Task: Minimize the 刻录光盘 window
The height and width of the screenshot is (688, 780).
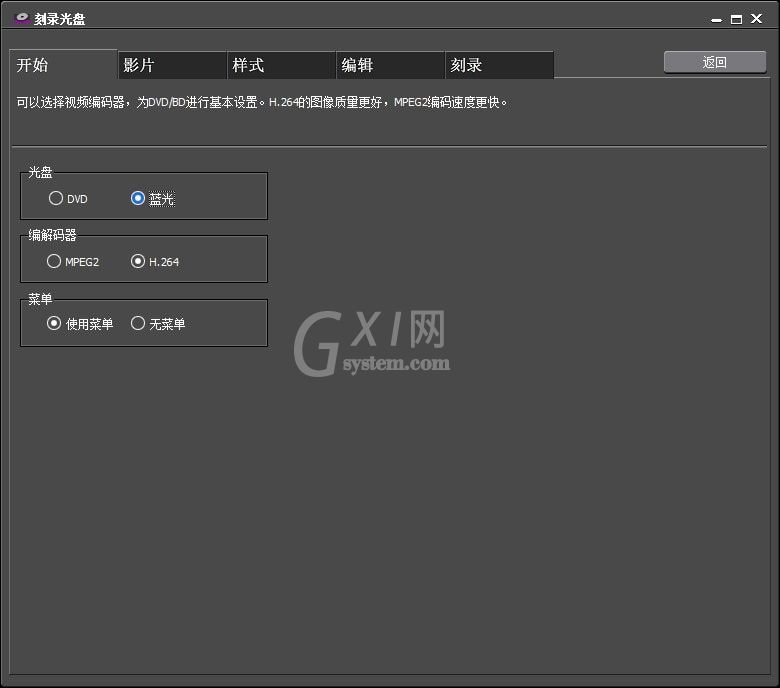Action: [716, 20]
